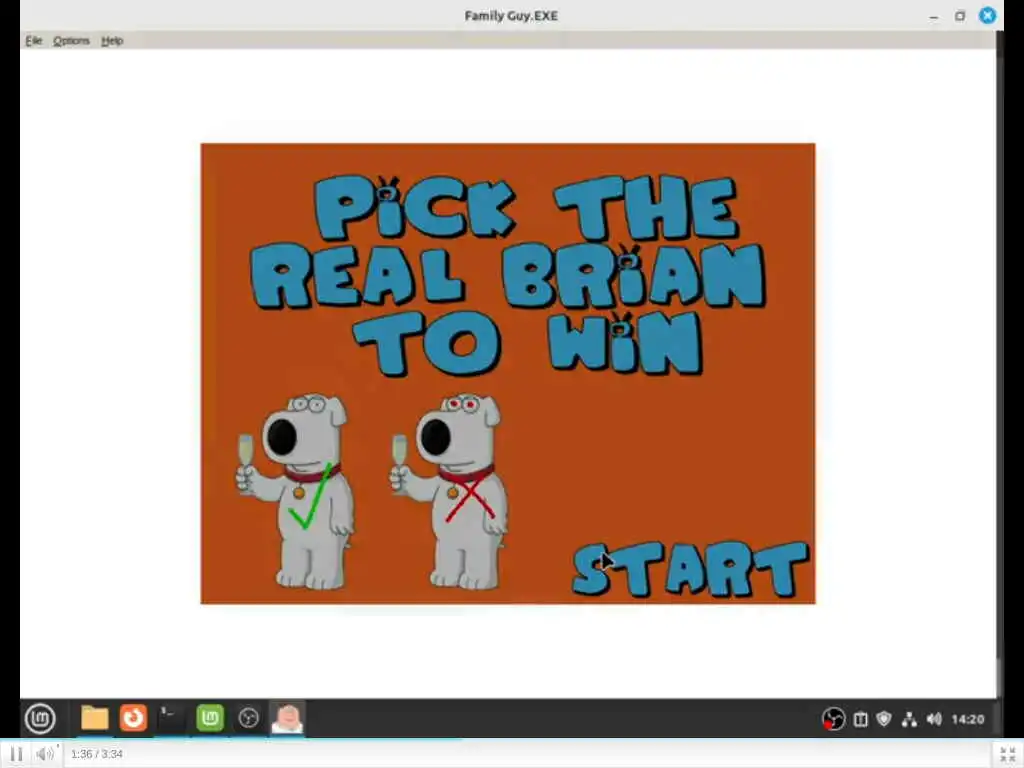1024x768 pixels.
Task: Click the OBS recording tray icon
Action: pyautogui.click(x=833, y=719)
